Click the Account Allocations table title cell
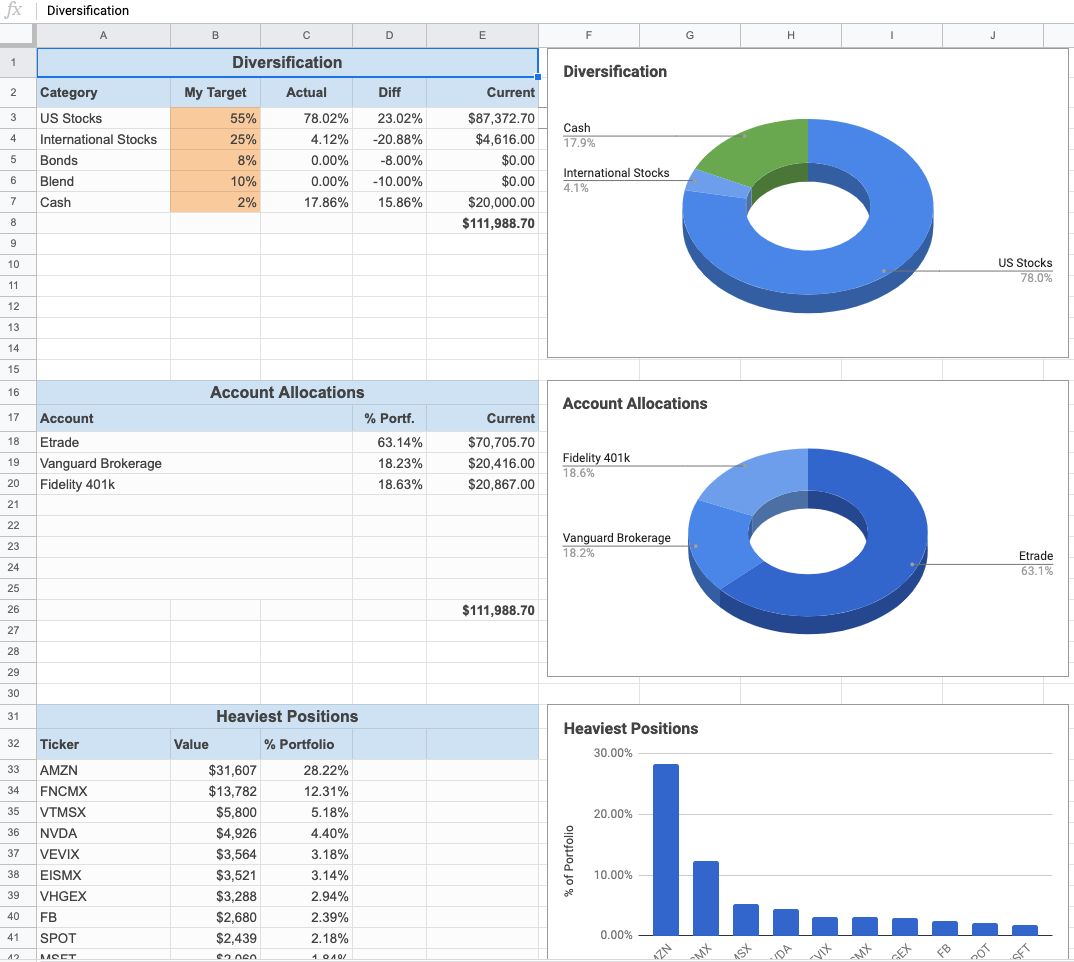This screenshot has height=962, width=1074. click(x=287, y=393)
